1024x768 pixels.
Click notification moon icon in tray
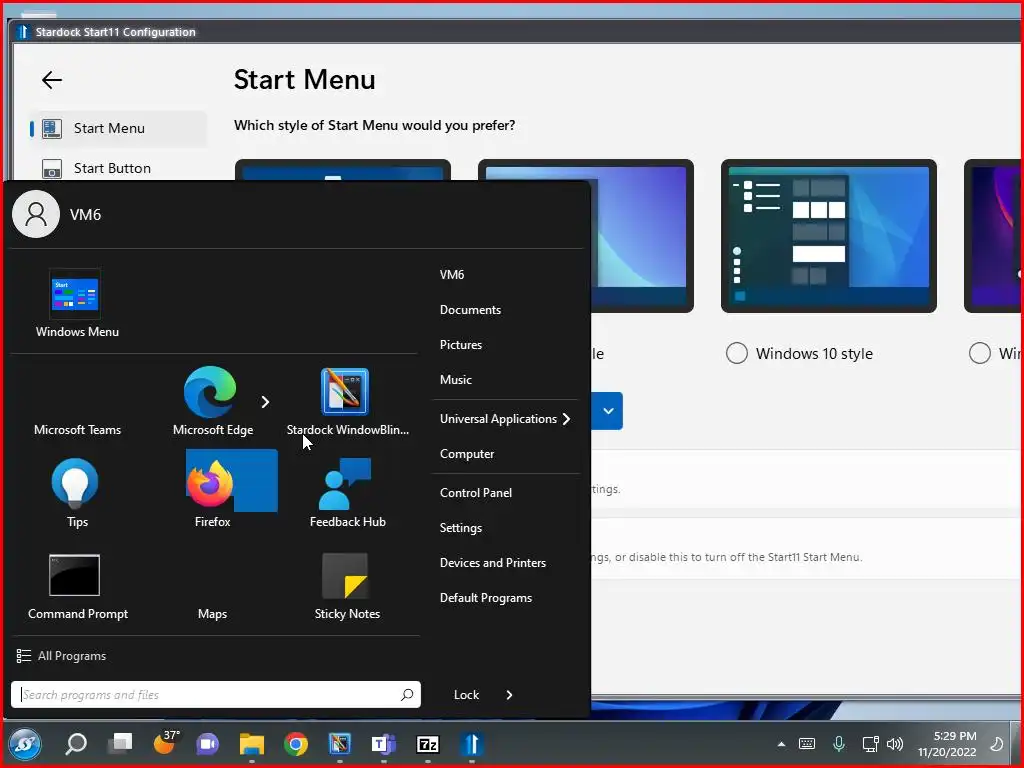click(x=997, y=744)
